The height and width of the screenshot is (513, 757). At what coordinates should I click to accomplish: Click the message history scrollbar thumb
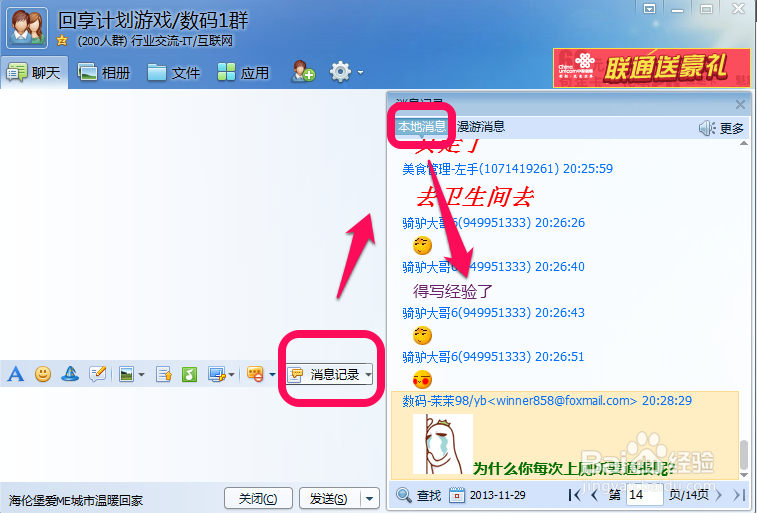(744, 454)
